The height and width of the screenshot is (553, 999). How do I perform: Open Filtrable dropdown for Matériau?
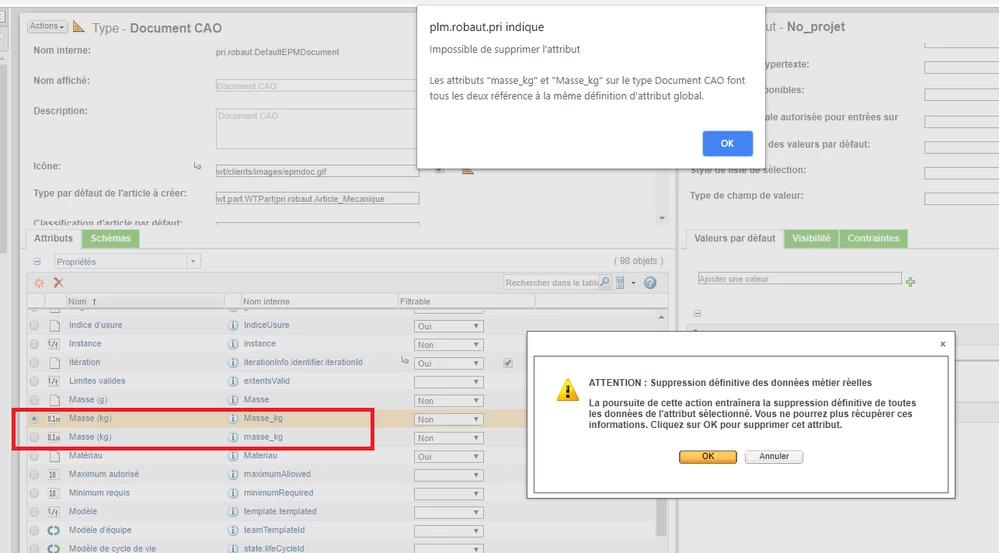tap(449, 457)
